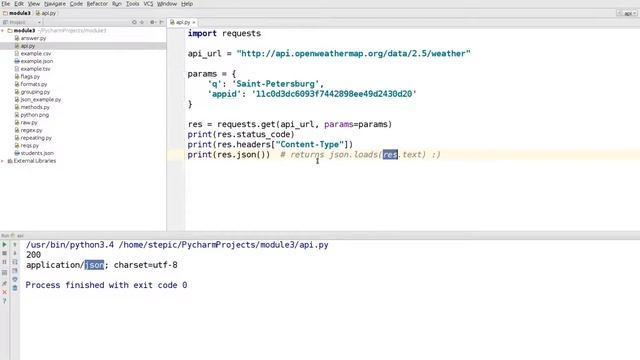This screenshot has width=640, height=360.
Task: Click module3 breadcrumb in navigation bar
Action: click(x=17, y=13)
